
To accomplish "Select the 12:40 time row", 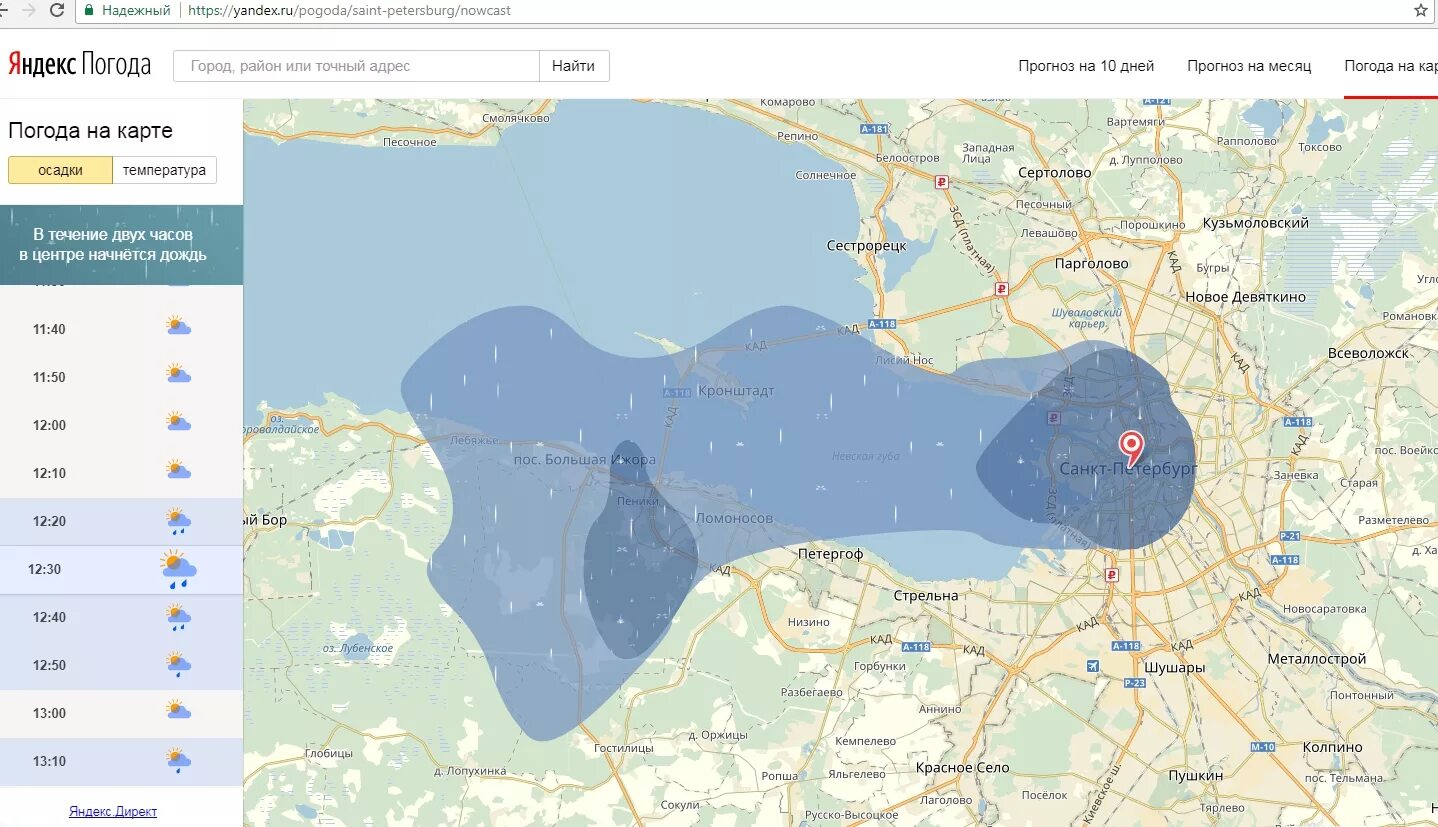I will point(121,617).
